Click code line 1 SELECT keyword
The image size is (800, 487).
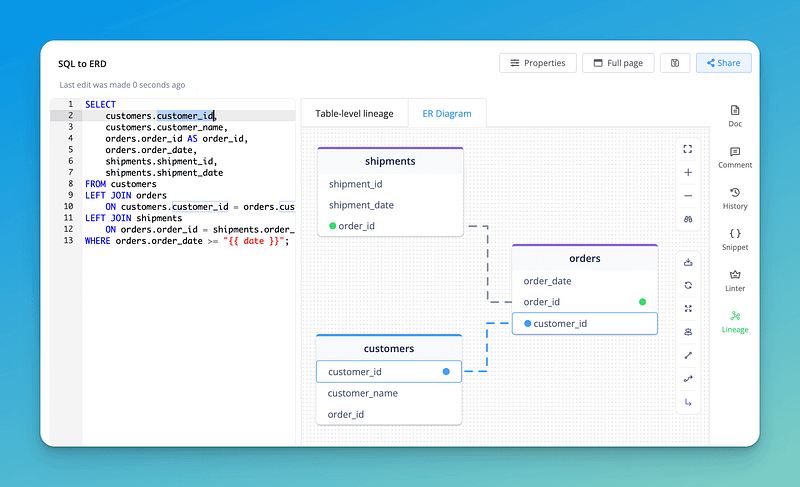[x=101, y=104]
